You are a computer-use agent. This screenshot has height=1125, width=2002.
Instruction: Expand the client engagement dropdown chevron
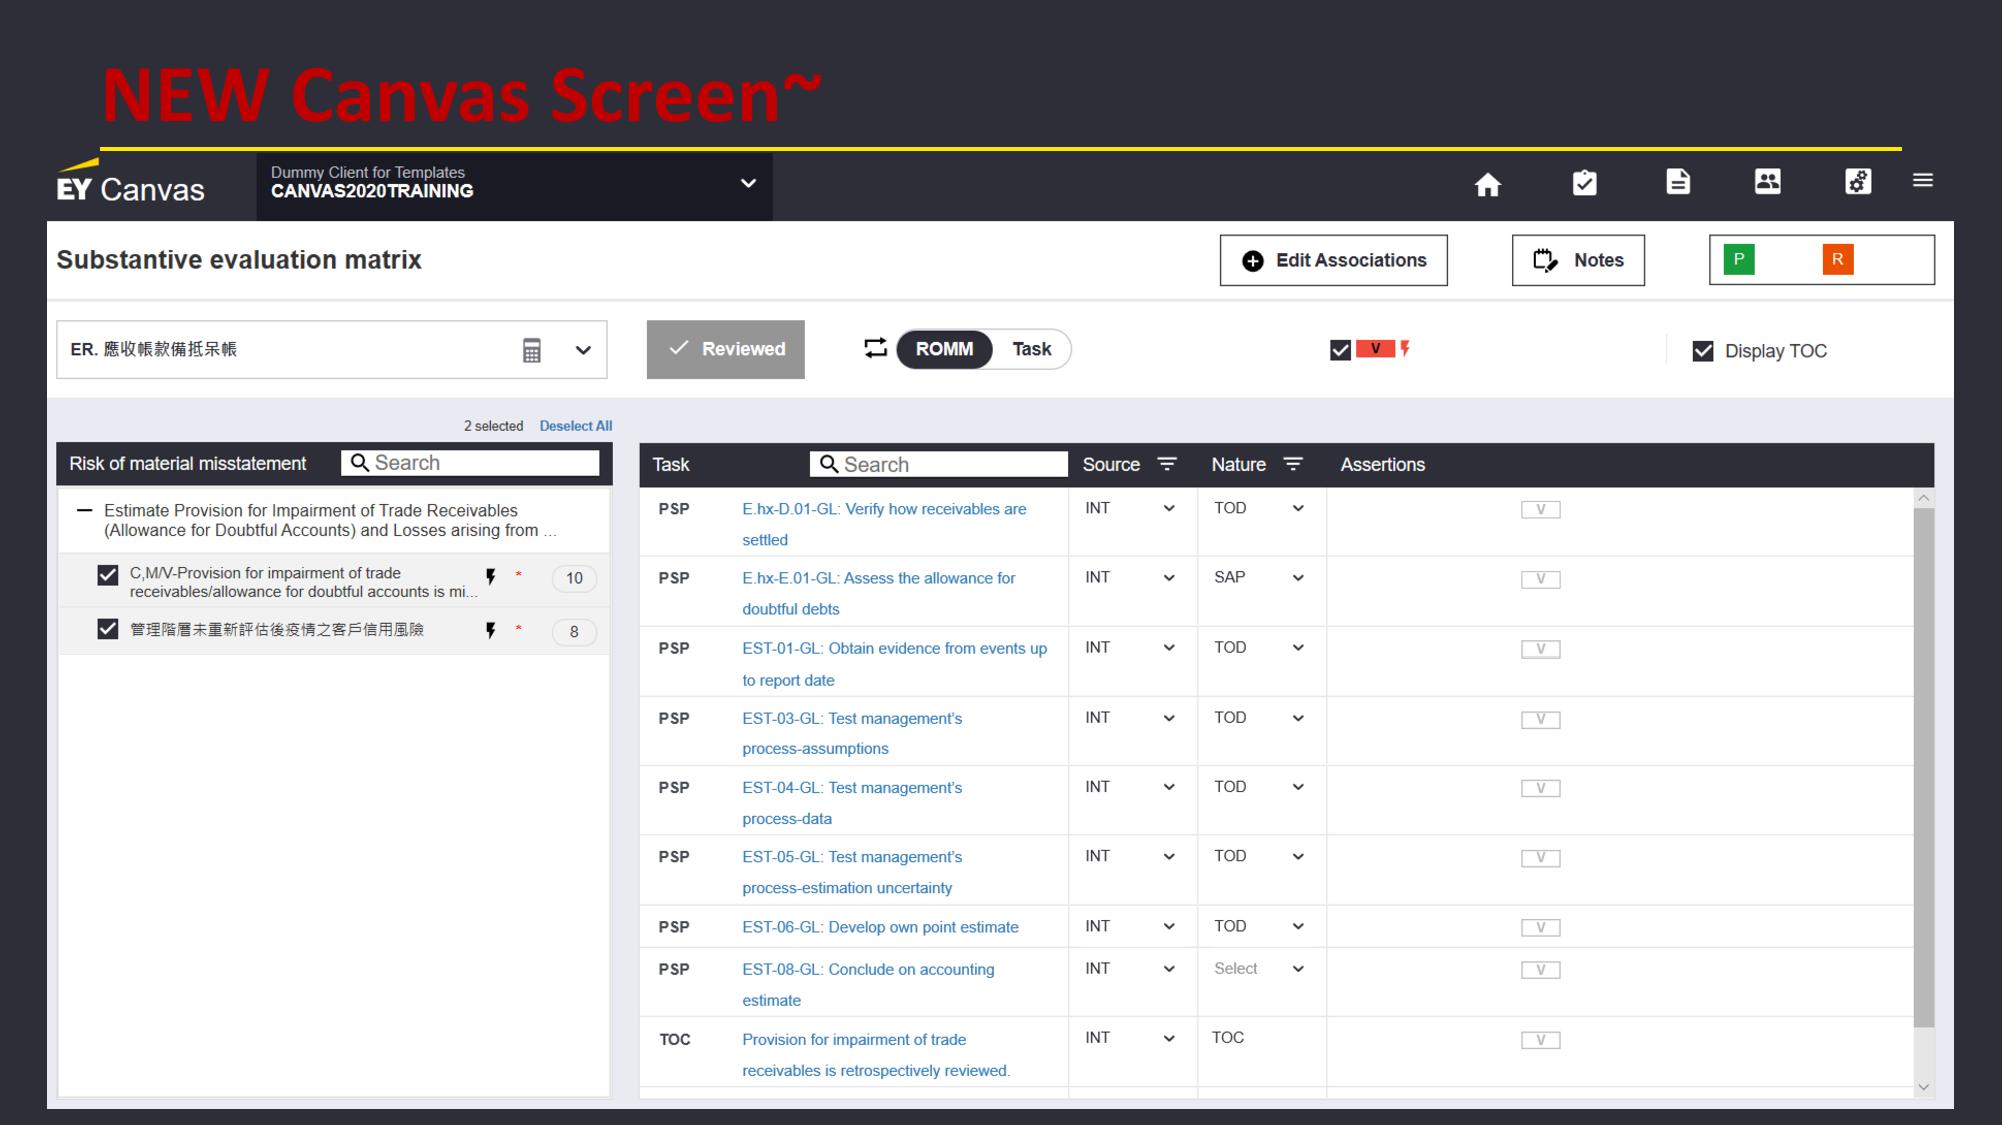[x=747, y=184]
